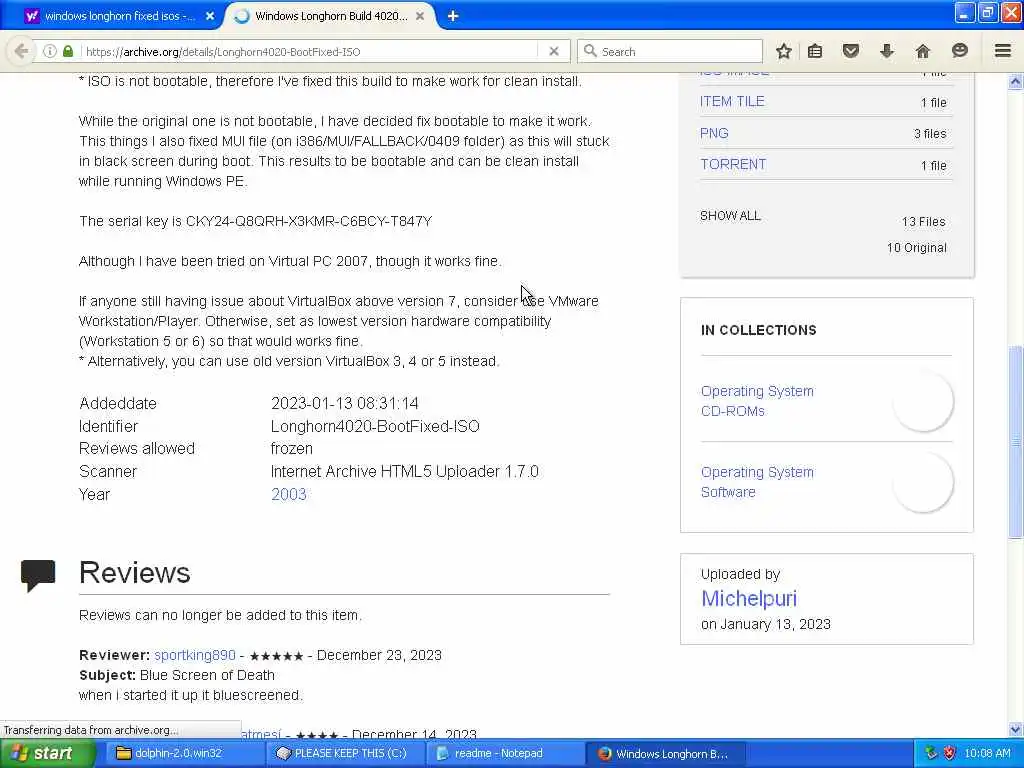The height and width of the screenshot is (768, 1024).
Task: Go back with the Firefox back arrow
Action: (x=21, y=51)
